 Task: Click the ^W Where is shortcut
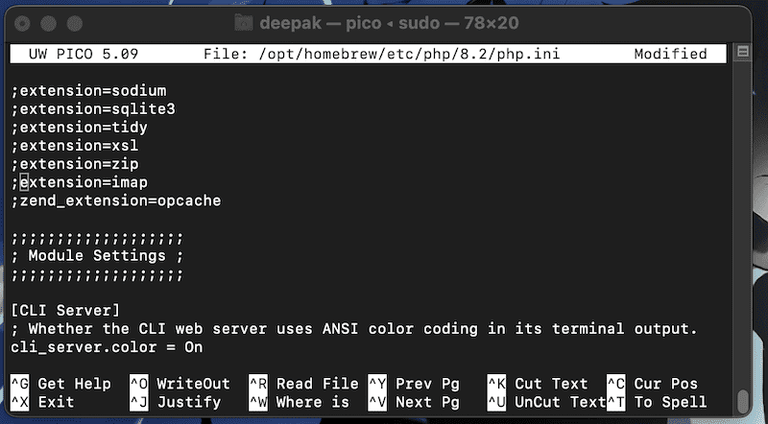pyautogui.click(x=299, y=402)
